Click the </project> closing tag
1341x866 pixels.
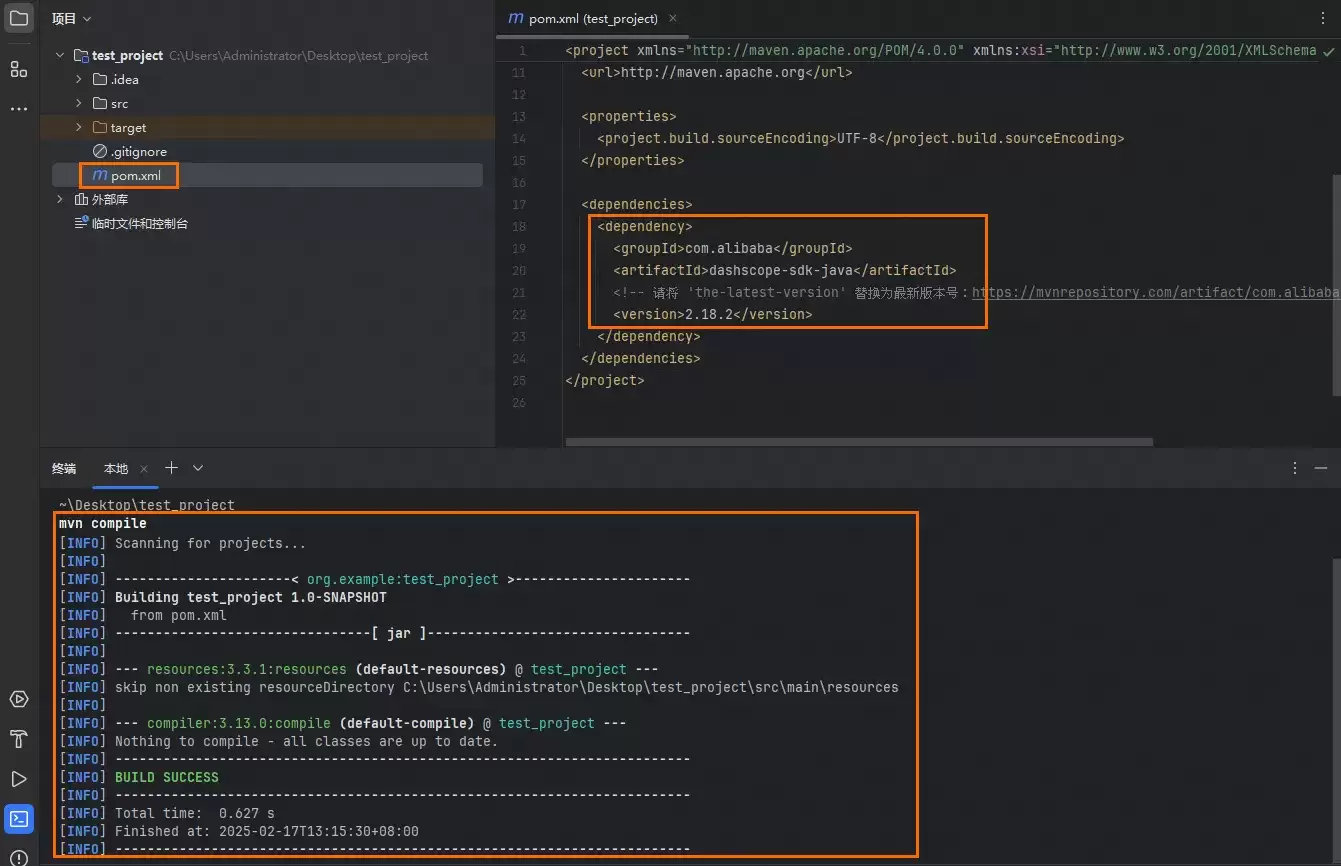[x=604, y=381]
